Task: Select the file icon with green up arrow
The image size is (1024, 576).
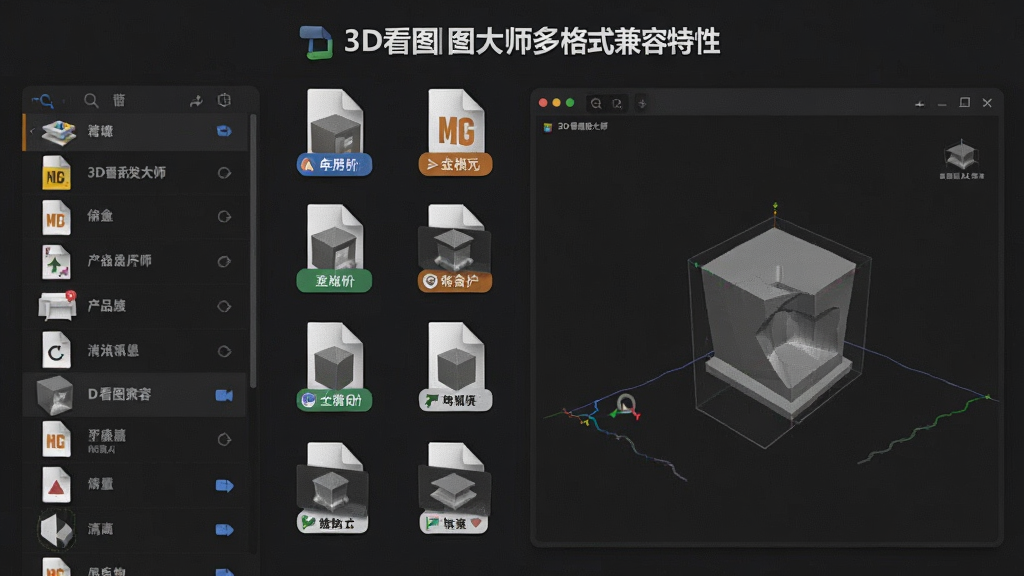Action: pyautogui.click(x=56, y=262)
